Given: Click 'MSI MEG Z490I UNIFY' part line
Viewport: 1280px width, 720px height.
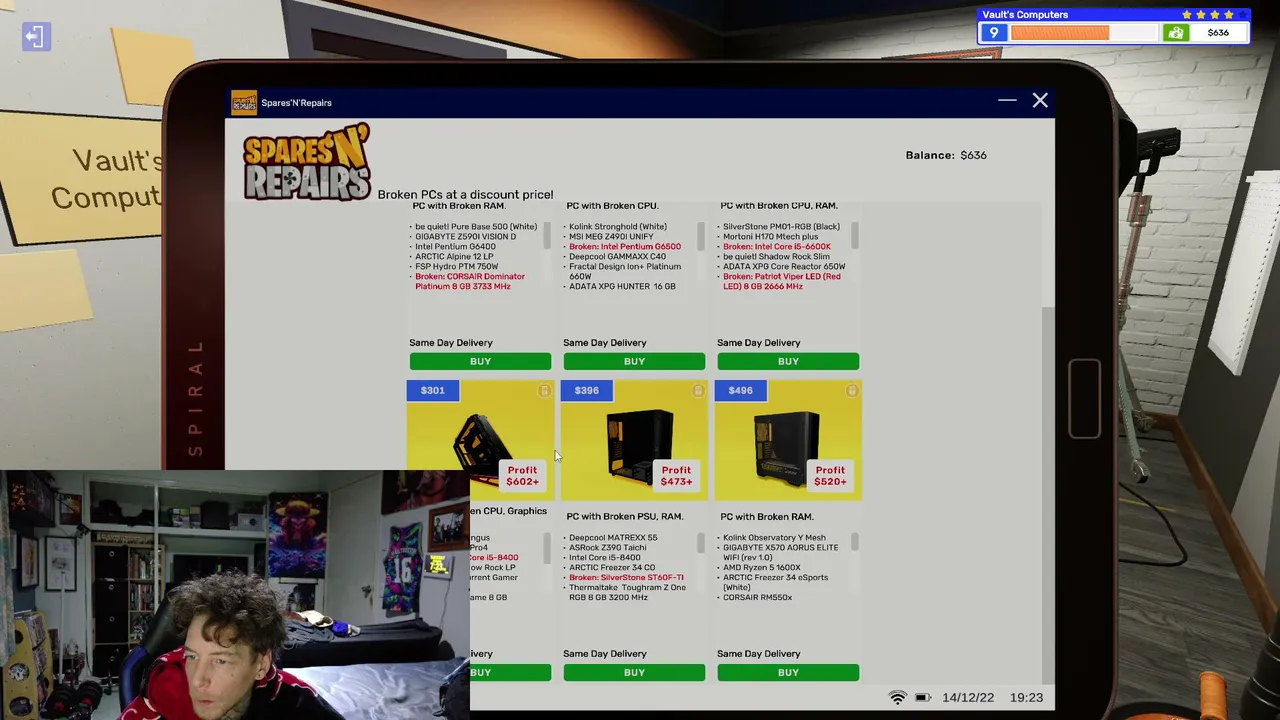Looking at the screenshot, I should point(611,237).
